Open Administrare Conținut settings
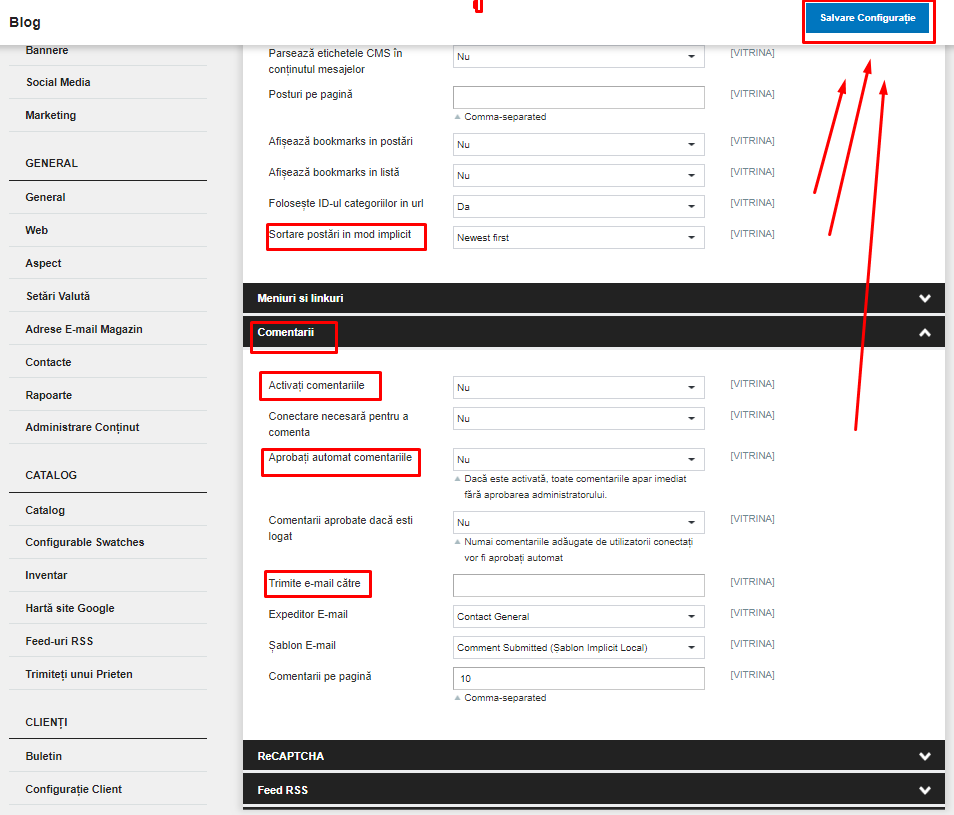 pos(82,427)
